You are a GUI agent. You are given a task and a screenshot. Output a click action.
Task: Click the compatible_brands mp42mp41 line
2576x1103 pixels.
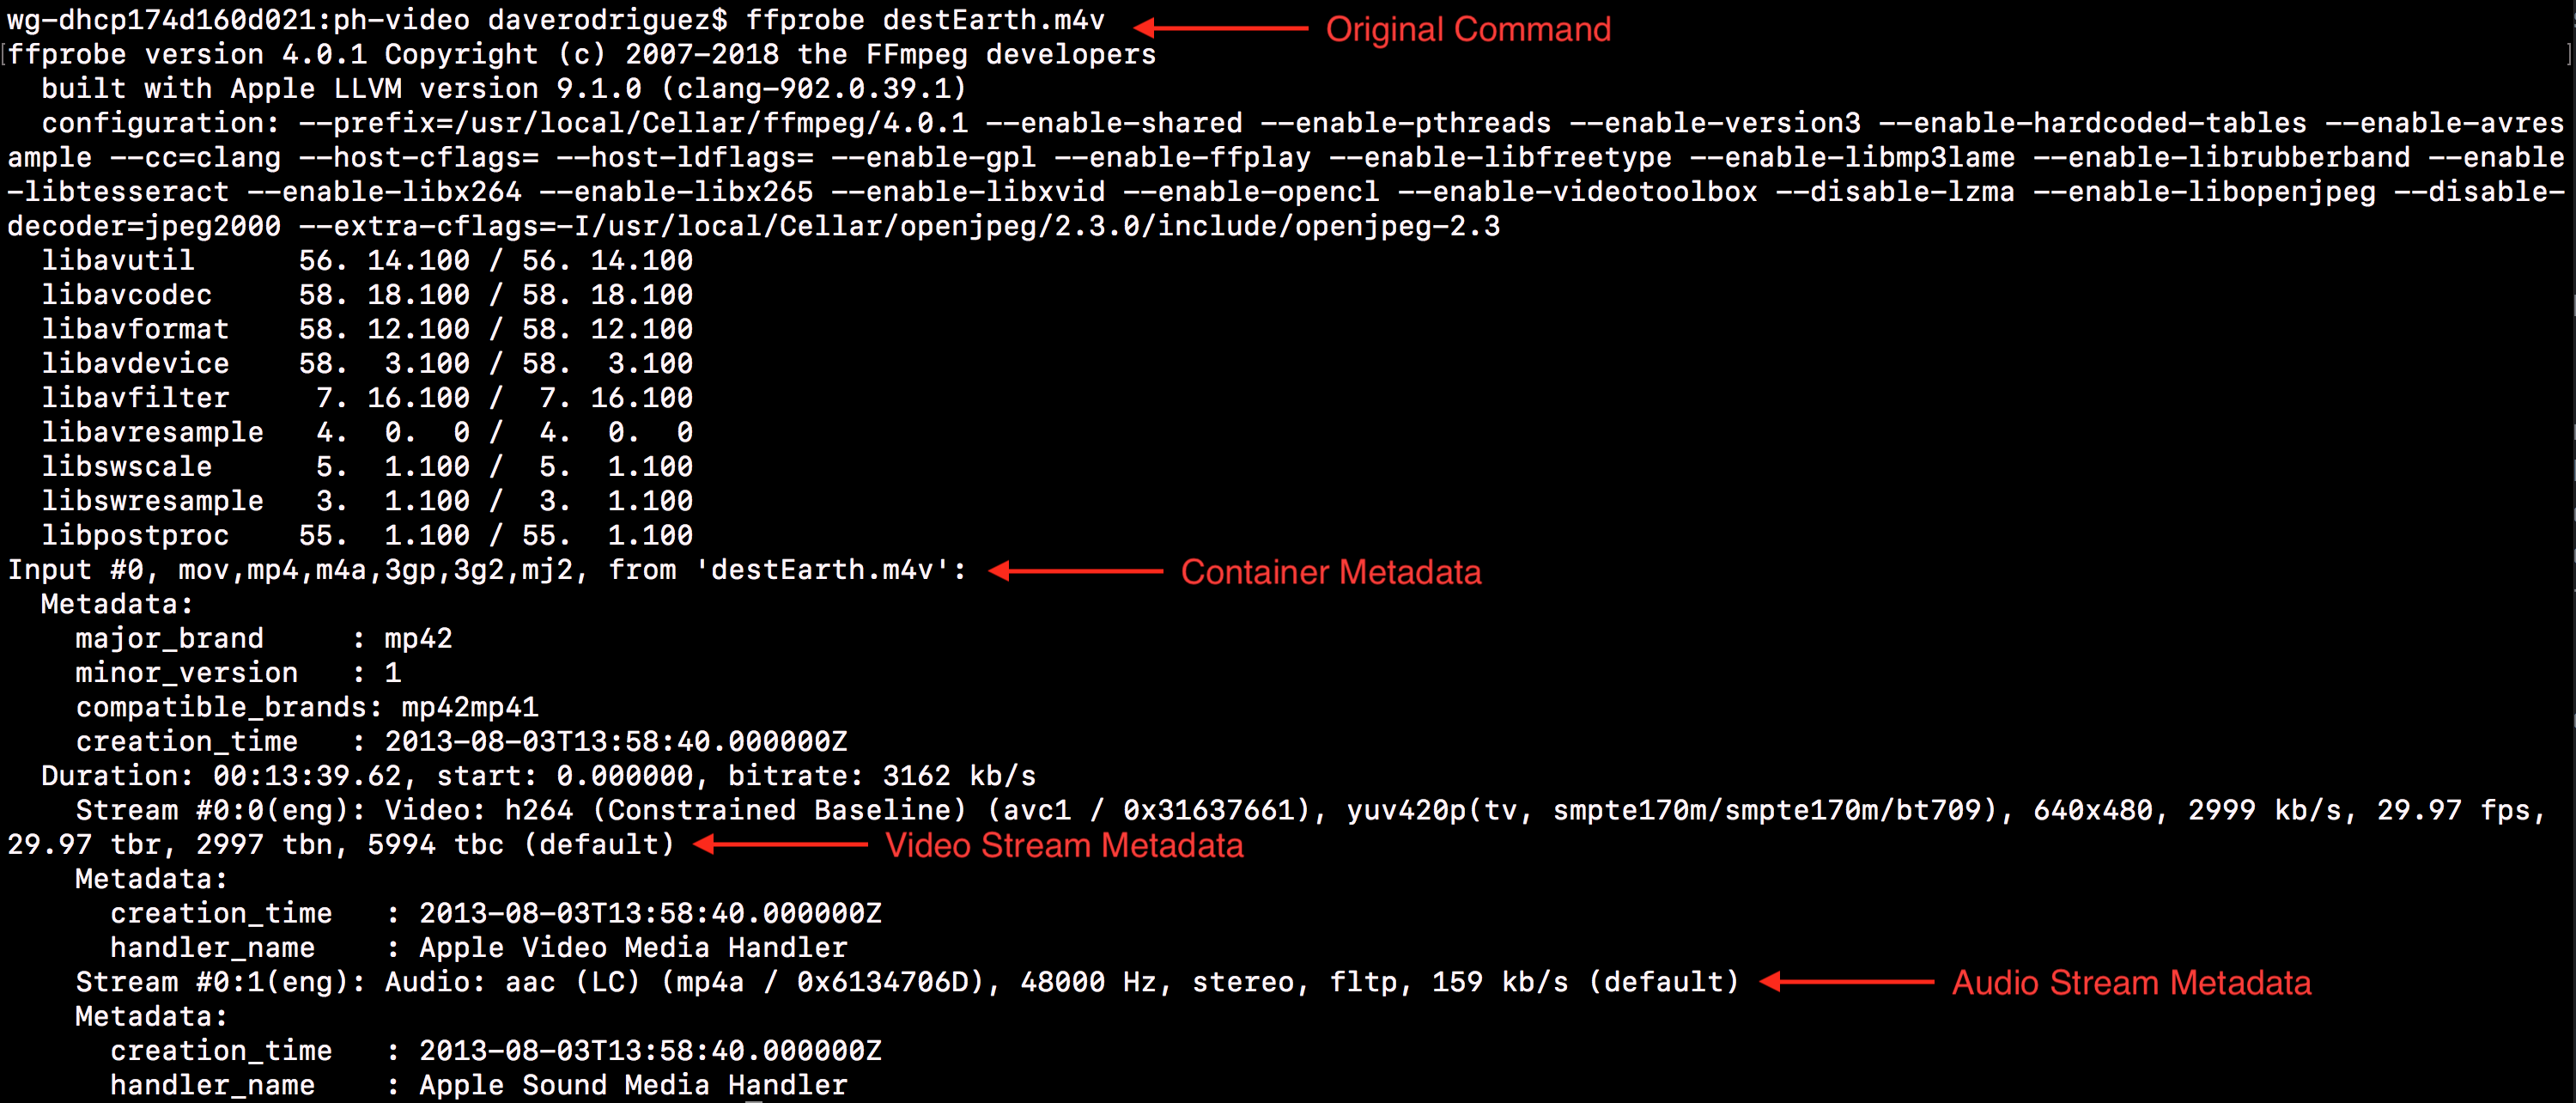(x=307, y=707)
